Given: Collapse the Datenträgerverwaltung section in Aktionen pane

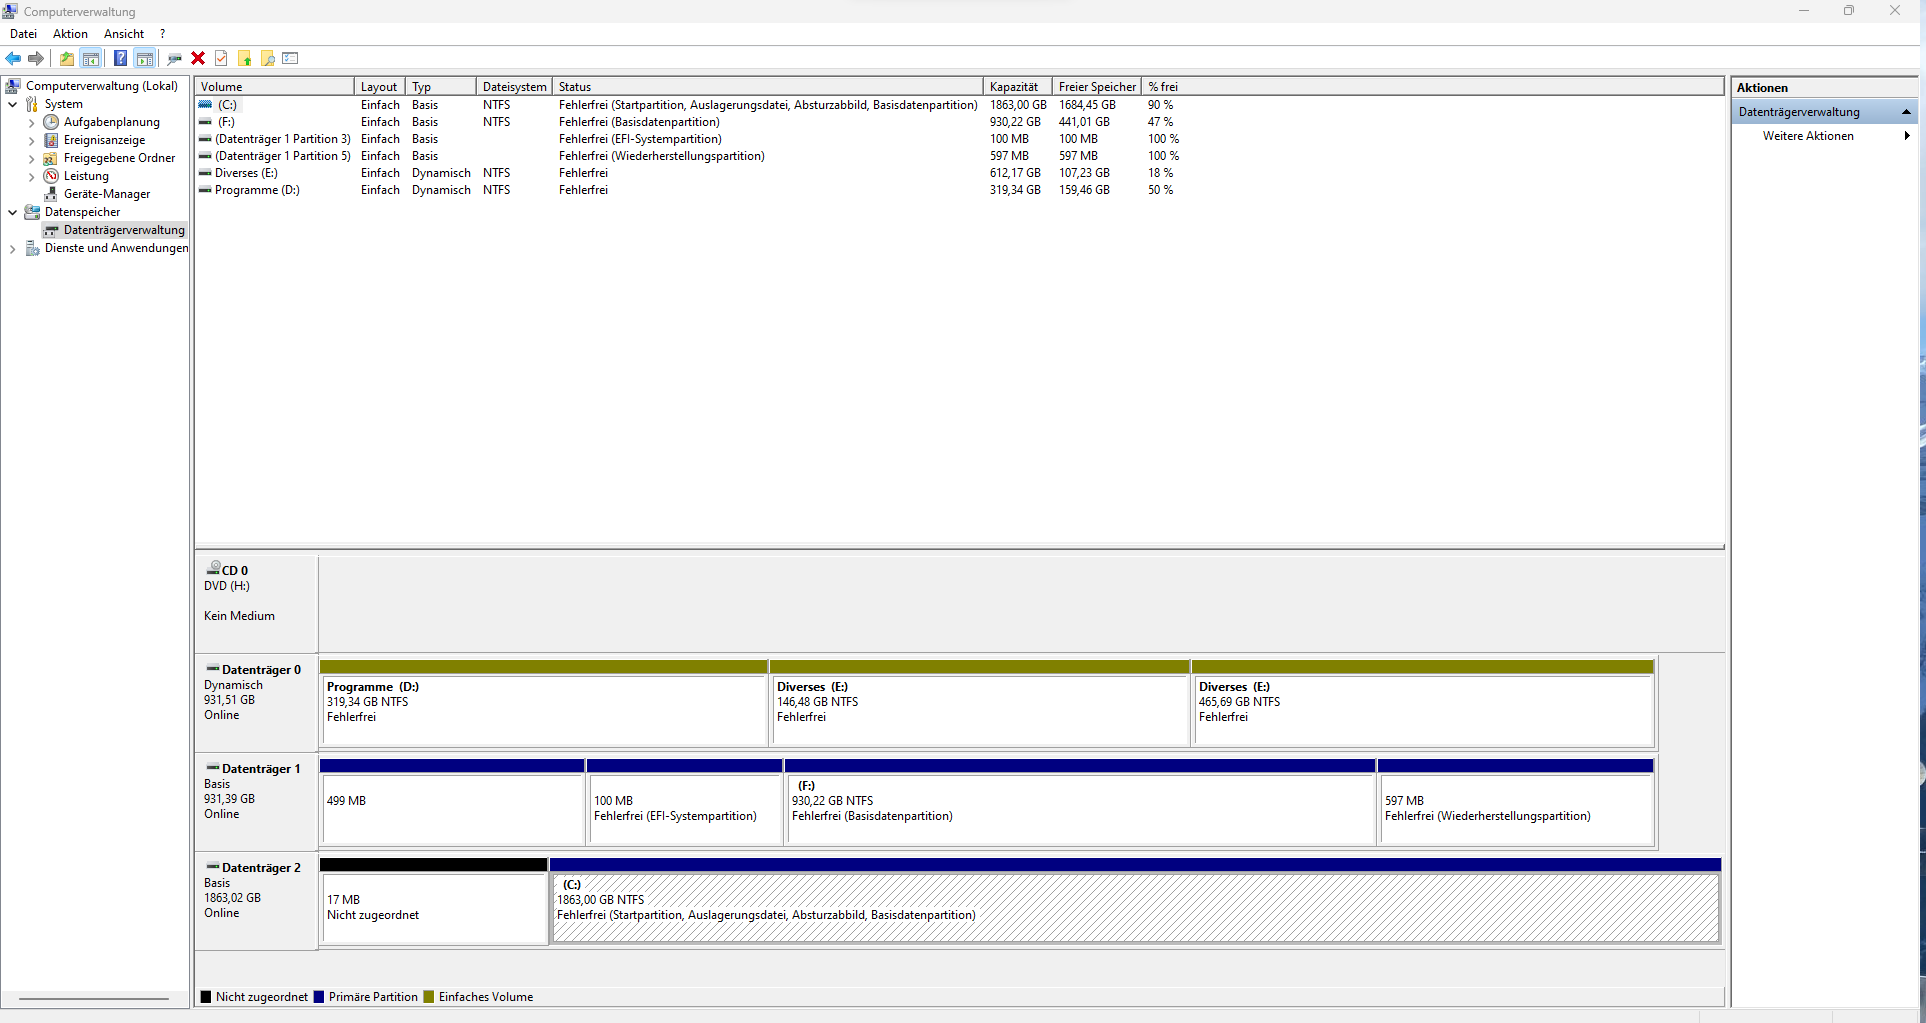Looking at the screenshot, I should pyautogui.click(x=1906, y=112).
